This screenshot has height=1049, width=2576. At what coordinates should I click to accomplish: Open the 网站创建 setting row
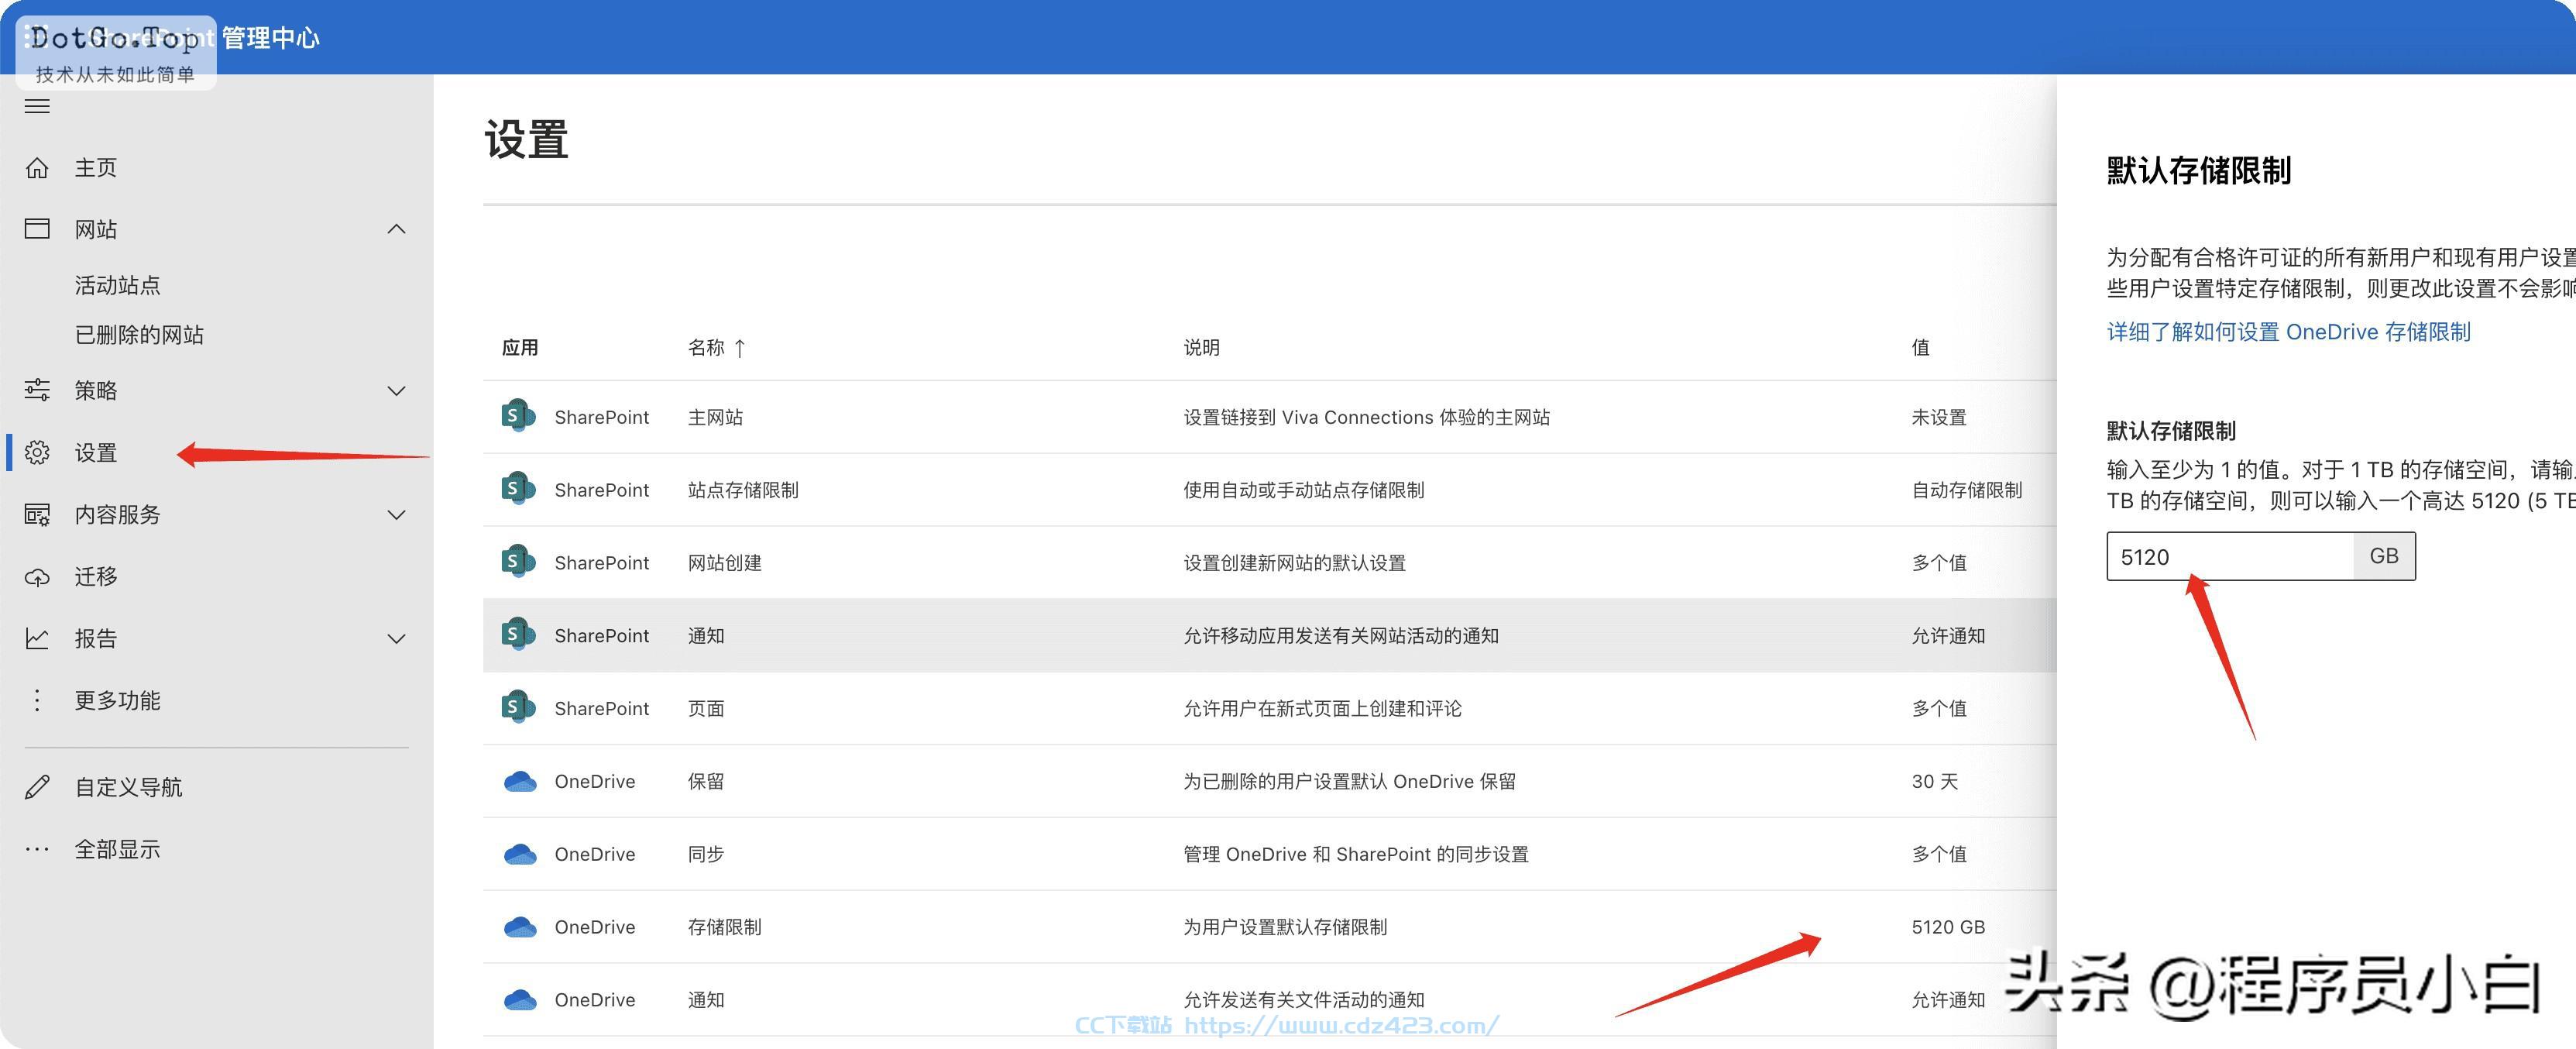(x=1269, y=562)
